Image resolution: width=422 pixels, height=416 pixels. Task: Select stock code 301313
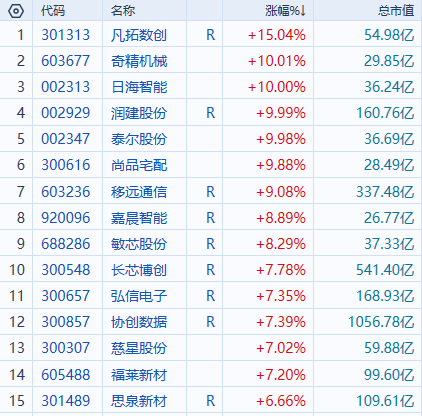click(66, 35)
